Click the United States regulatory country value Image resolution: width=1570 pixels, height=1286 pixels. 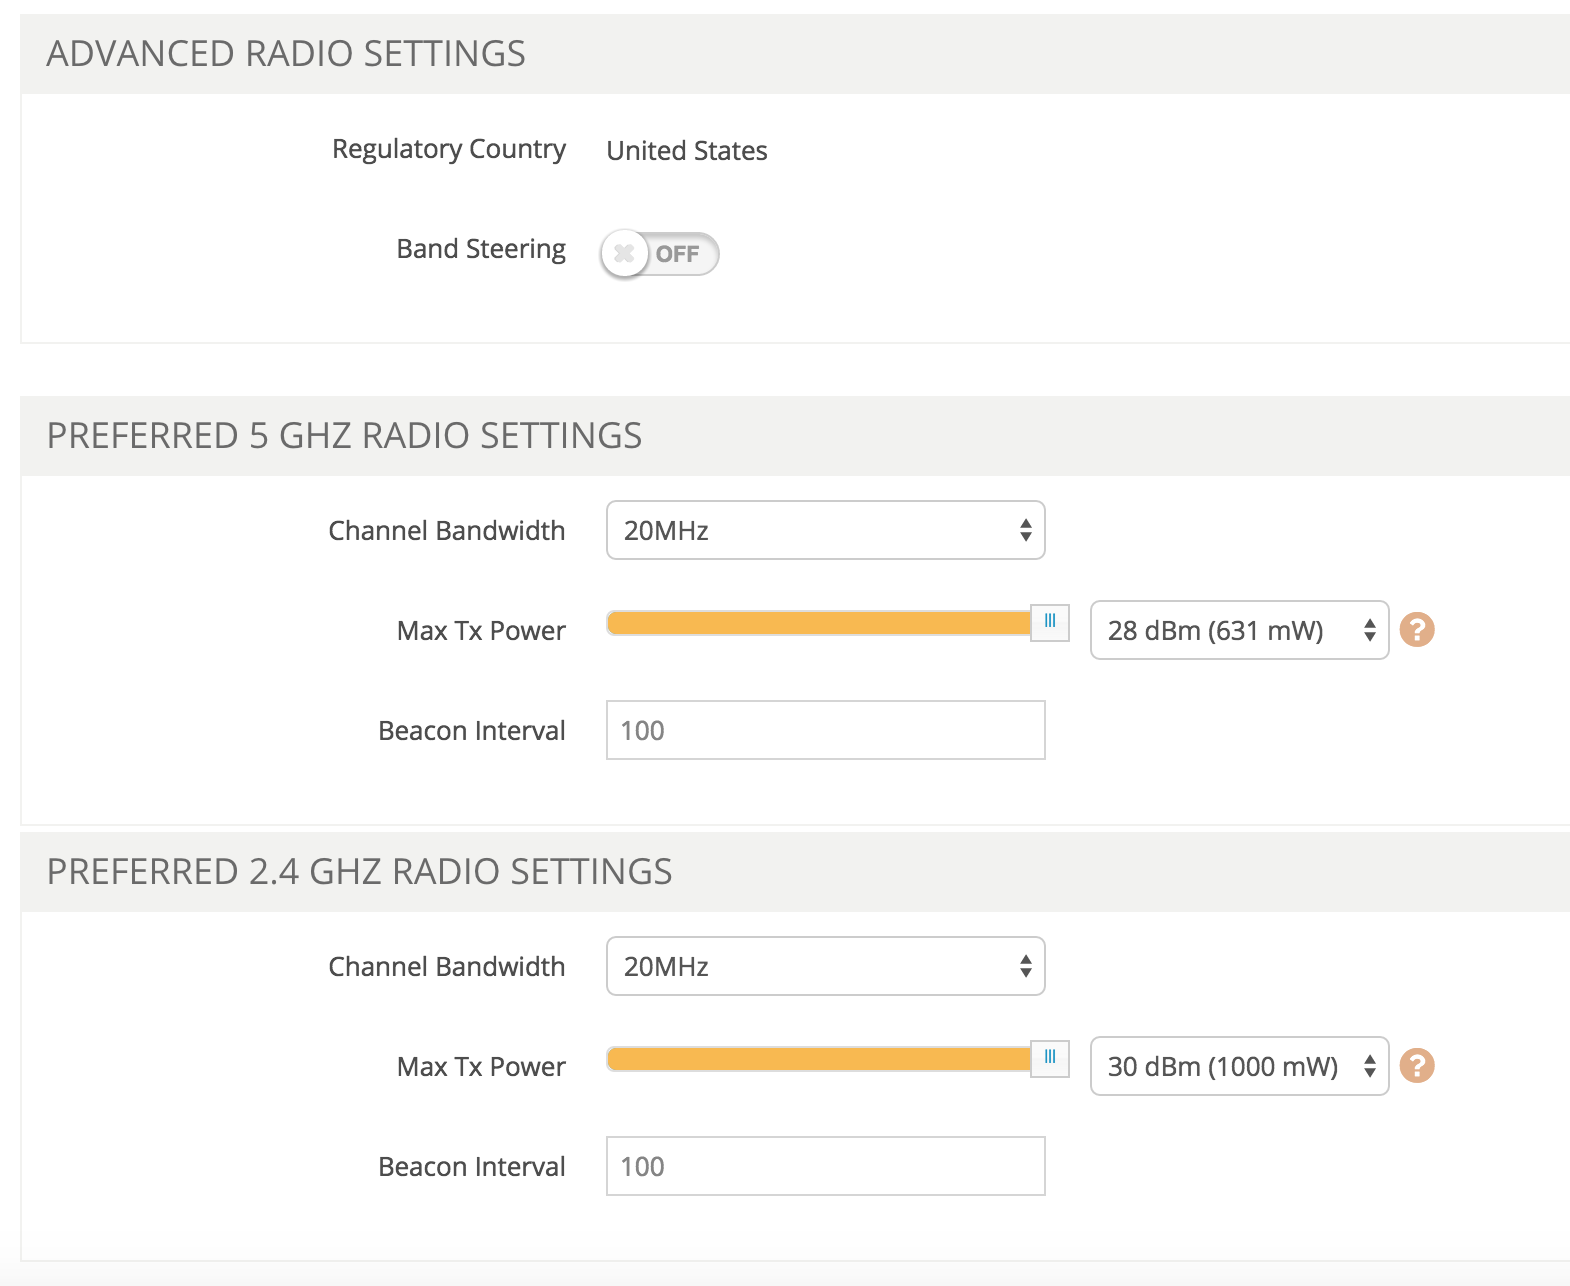click(687, 151)
